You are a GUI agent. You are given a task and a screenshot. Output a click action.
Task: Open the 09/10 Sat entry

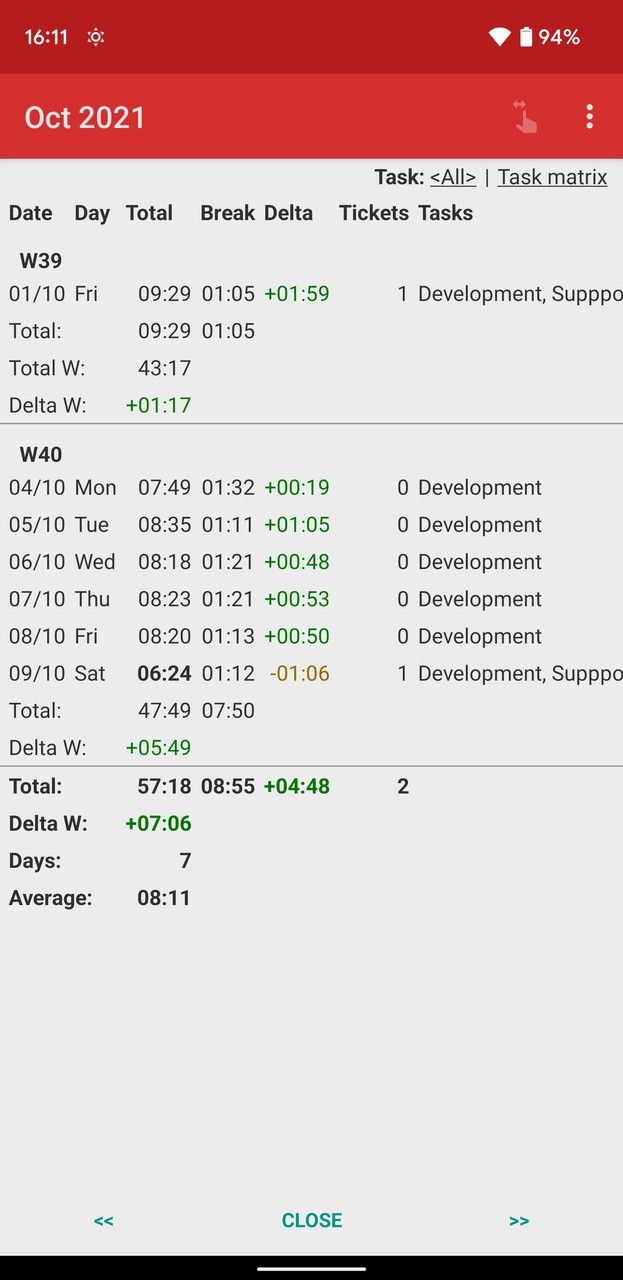tap(300, 674)
